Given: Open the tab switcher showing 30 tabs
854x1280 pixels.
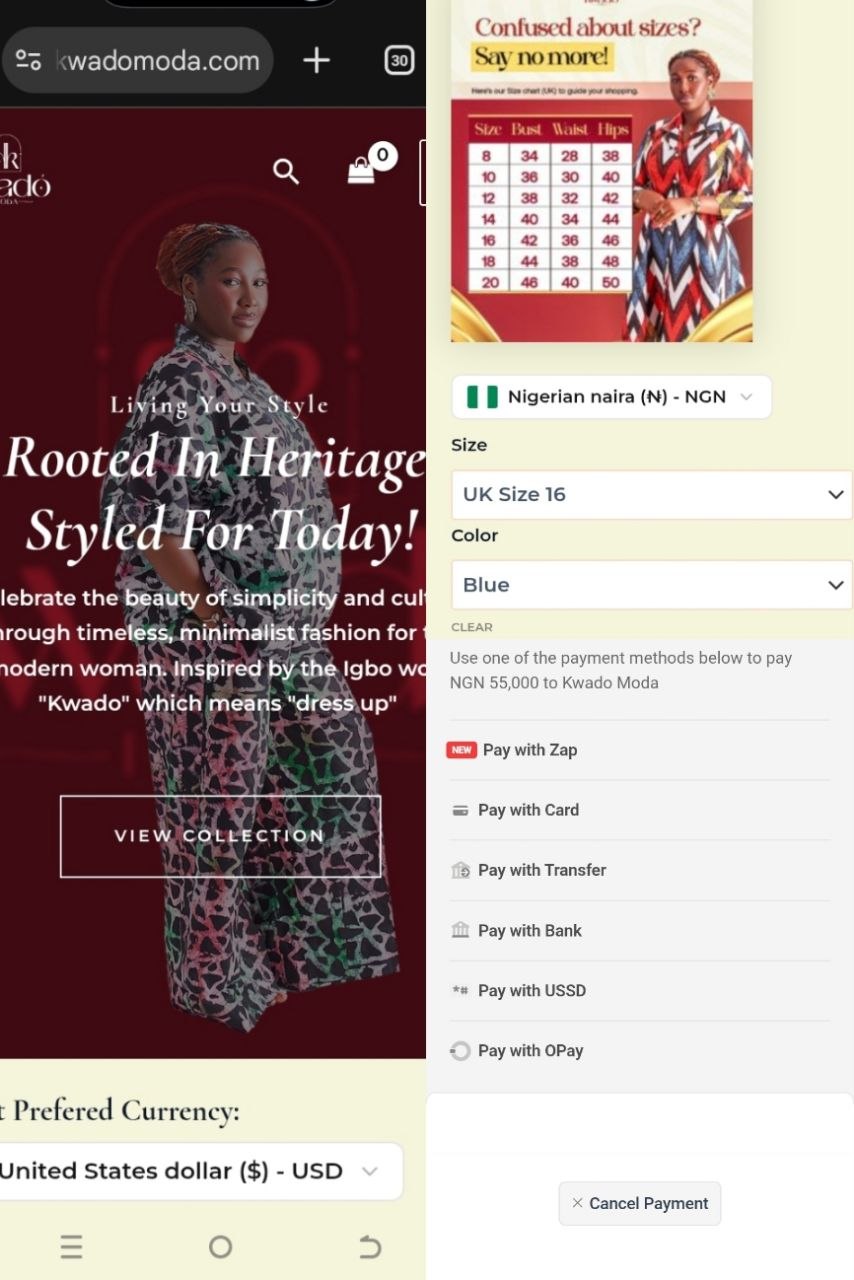Looking at the screenshot, I should pos(399,60).
